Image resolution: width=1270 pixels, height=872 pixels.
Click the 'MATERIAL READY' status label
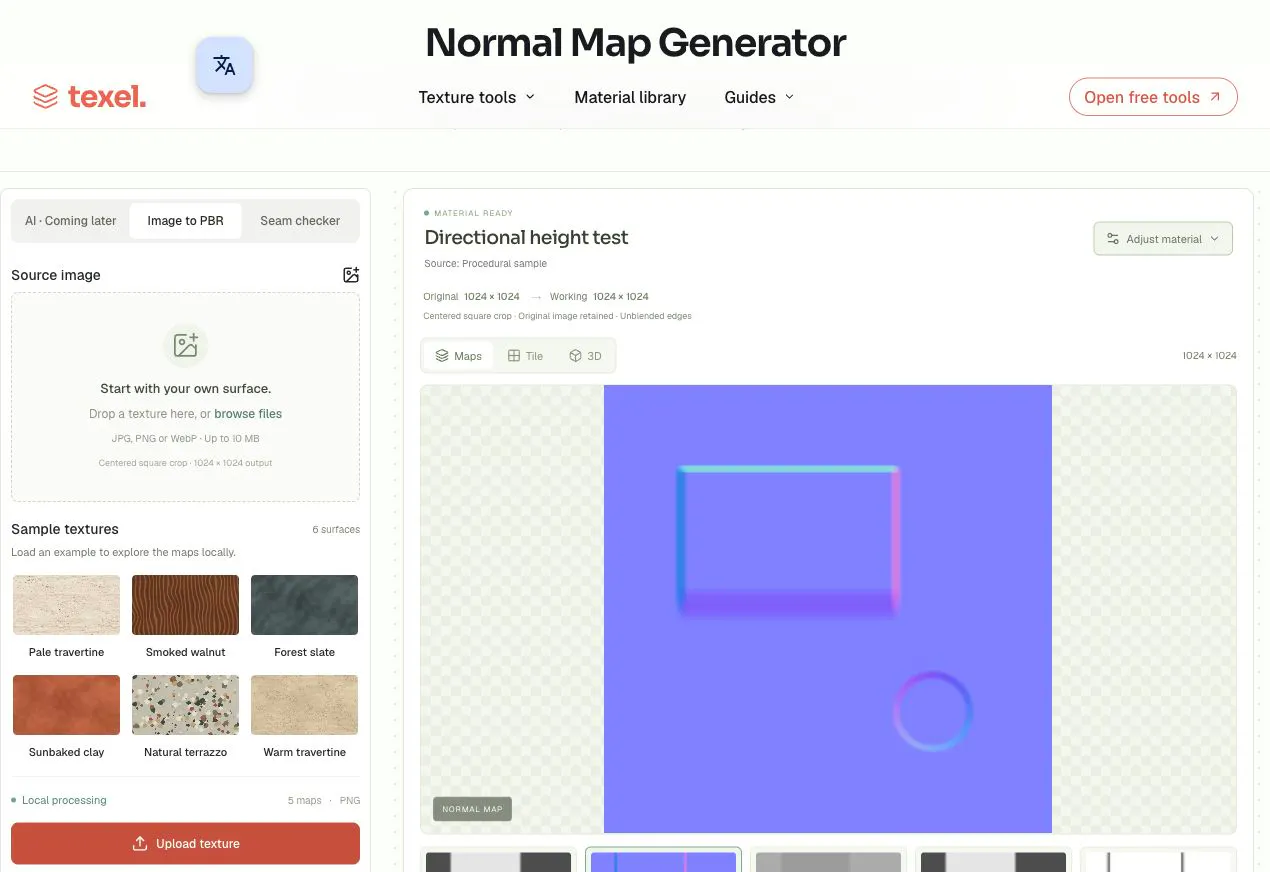(473, 213)
